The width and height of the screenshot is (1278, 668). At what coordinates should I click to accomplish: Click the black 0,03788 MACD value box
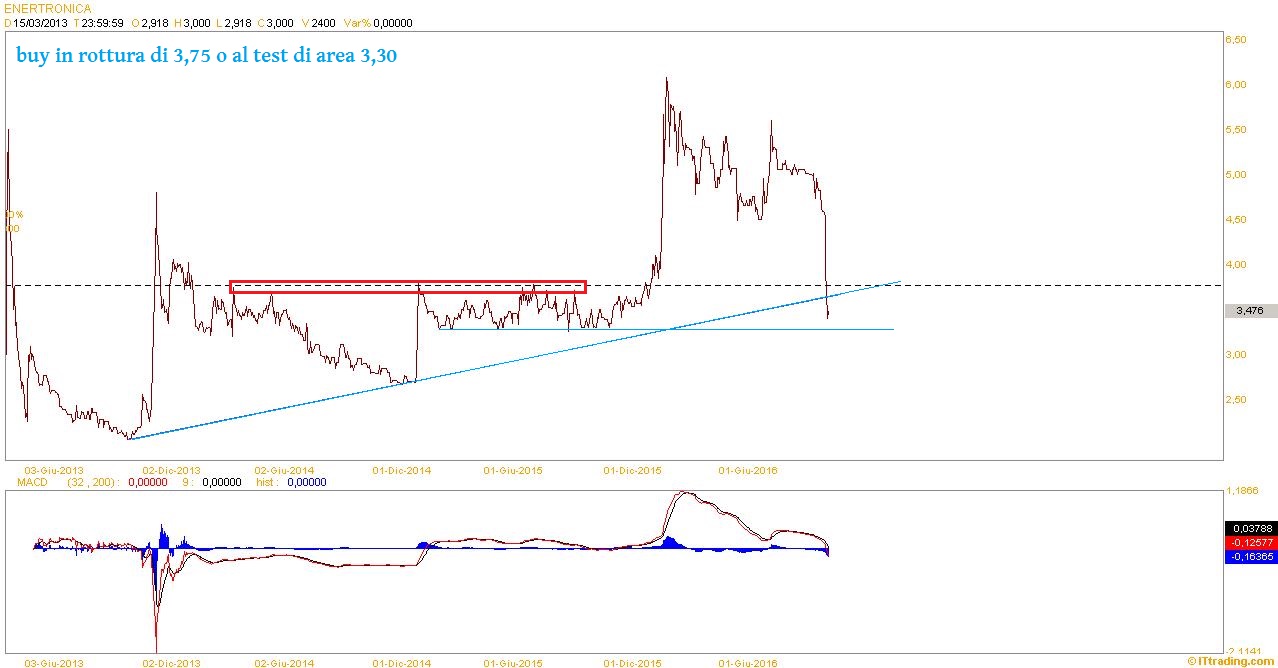tap(1250, 528)
